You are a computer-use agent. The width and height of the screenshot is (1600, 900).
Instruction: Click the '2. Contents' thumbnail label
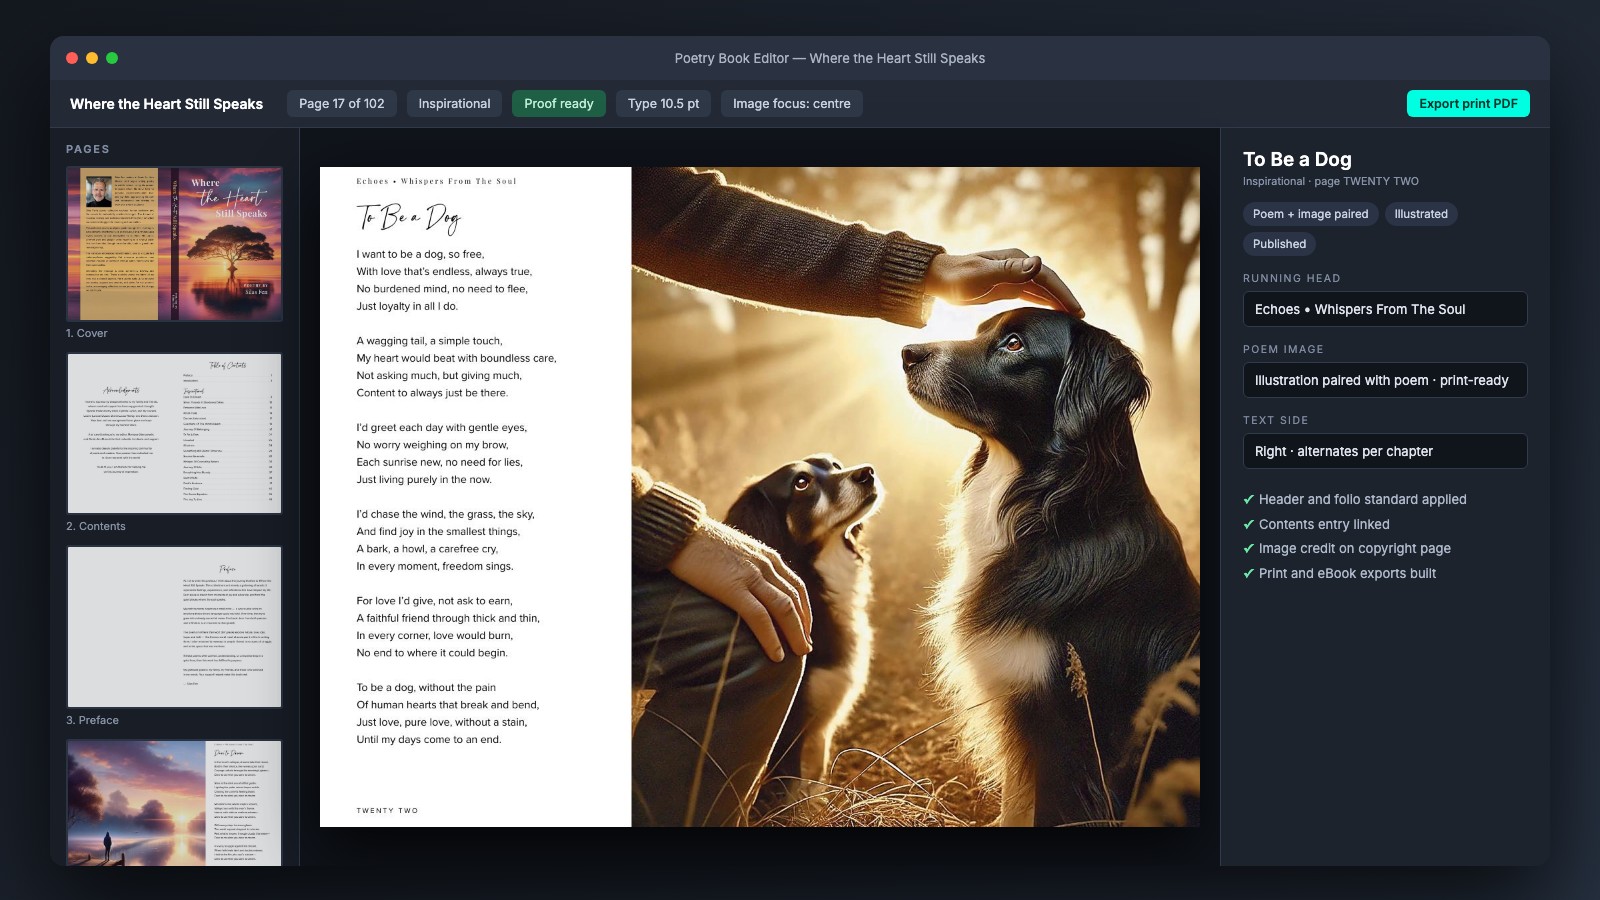coord(96,526)
